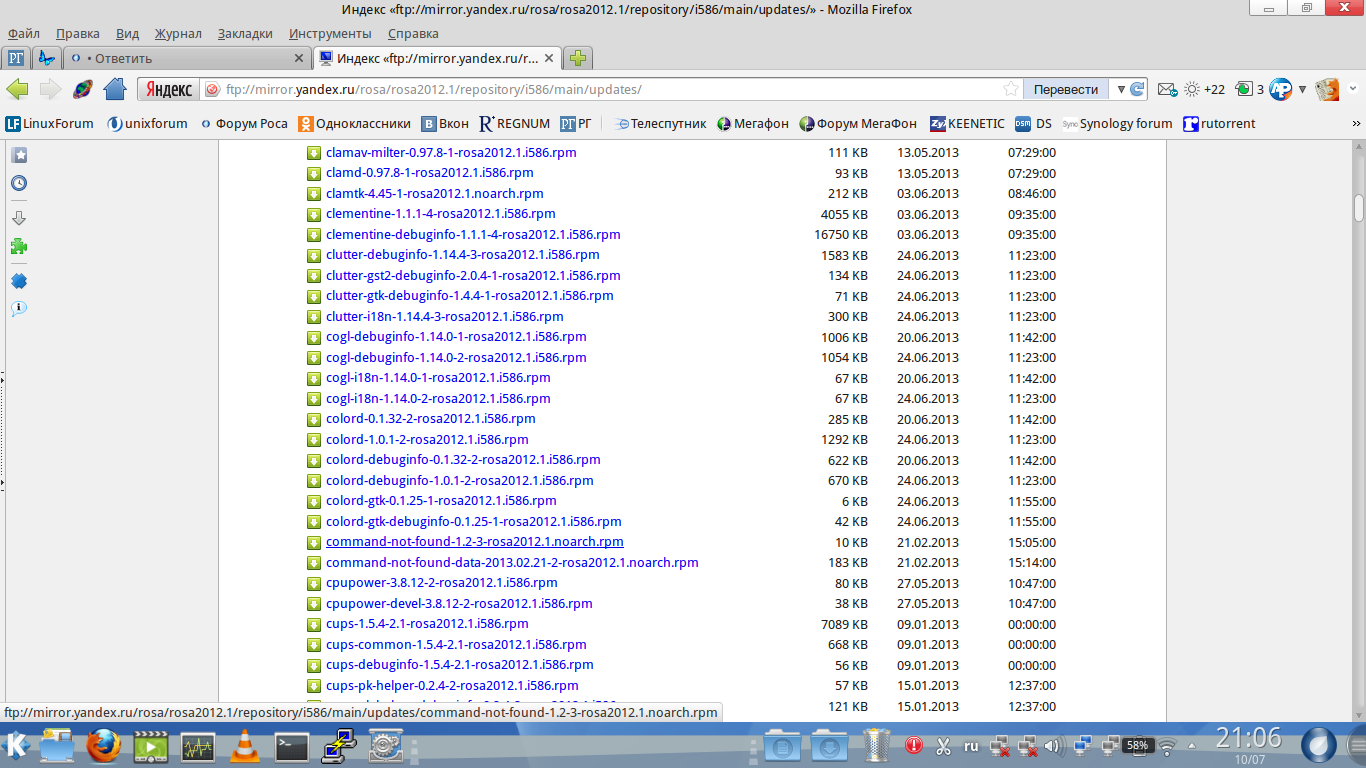Launch VLC from the taskbar
Screen dimensions: 1366x768
coord(243,746)
